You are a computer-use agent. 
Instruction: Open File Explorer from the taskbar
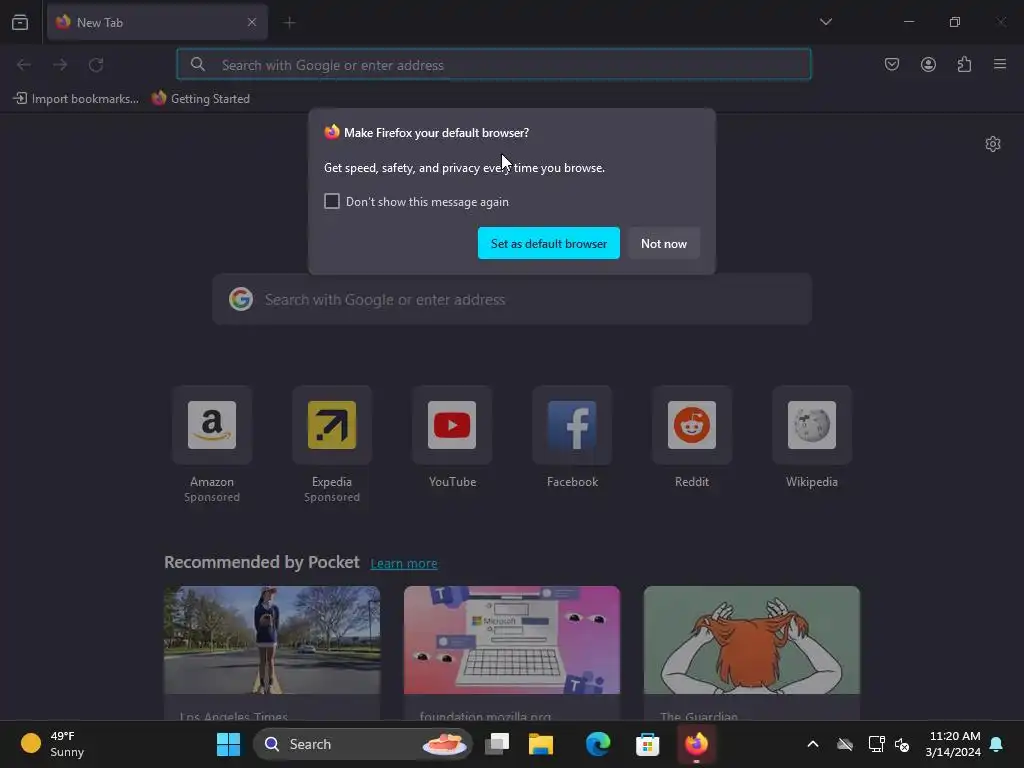[541, 744]
